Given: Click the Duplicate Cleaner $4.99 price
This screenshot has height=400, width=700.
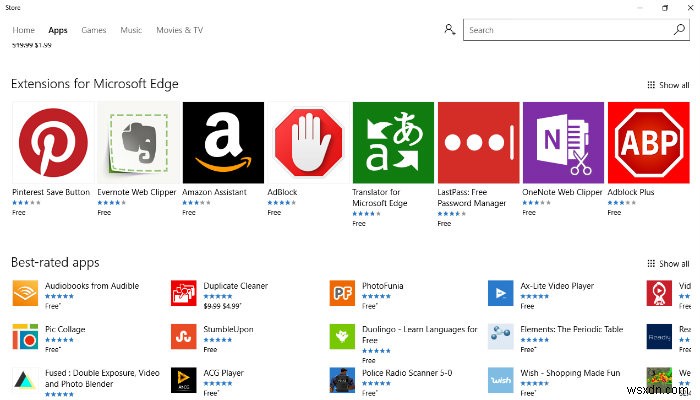Looking at the screenshot, I should pyautogui.click(x=232, y=306).
